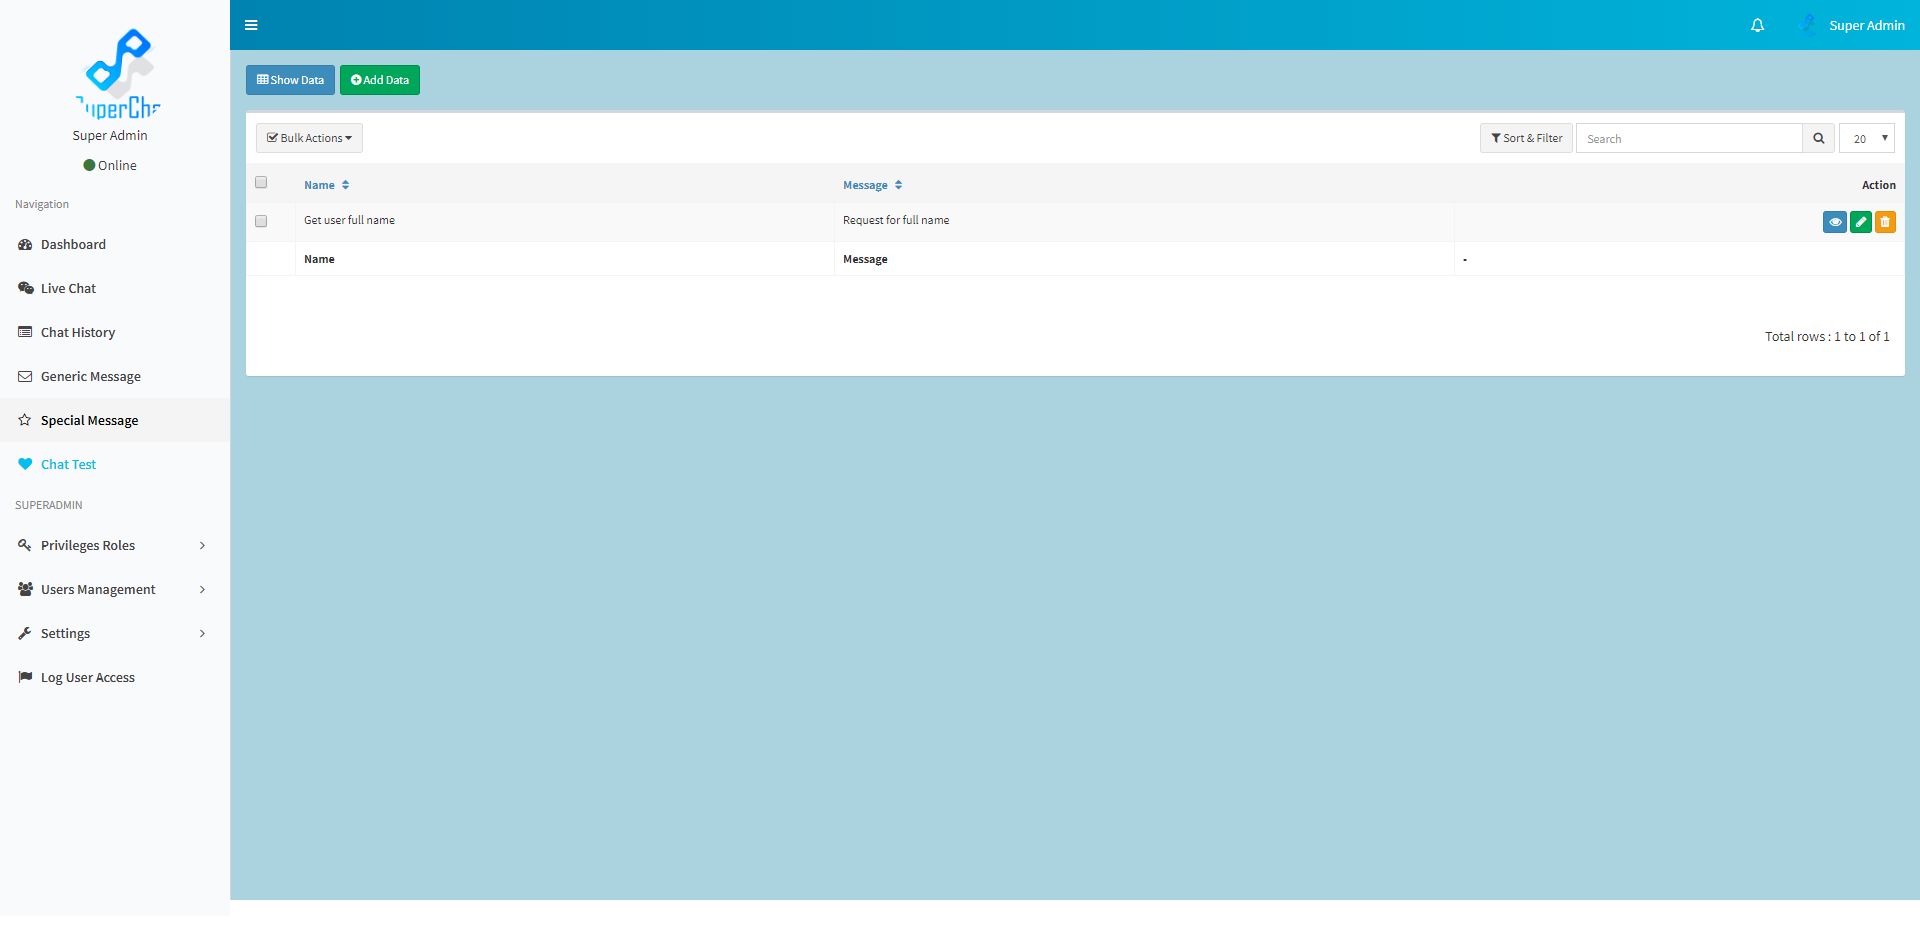
Task: Open the rows-per-page dropdown showing 20
Action: pos(1867,138)
